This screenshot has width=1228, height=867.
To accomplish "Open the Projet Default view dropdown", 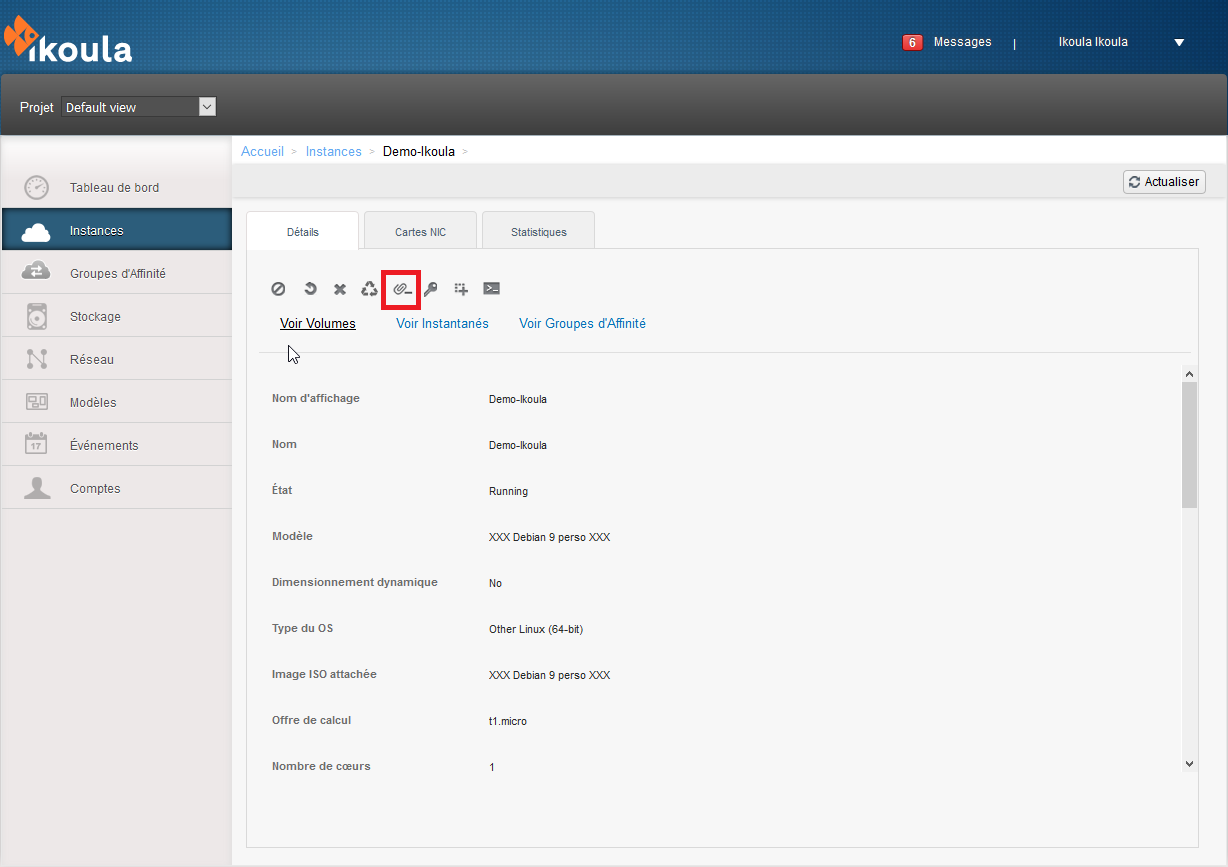I will [x=139, y=107].
